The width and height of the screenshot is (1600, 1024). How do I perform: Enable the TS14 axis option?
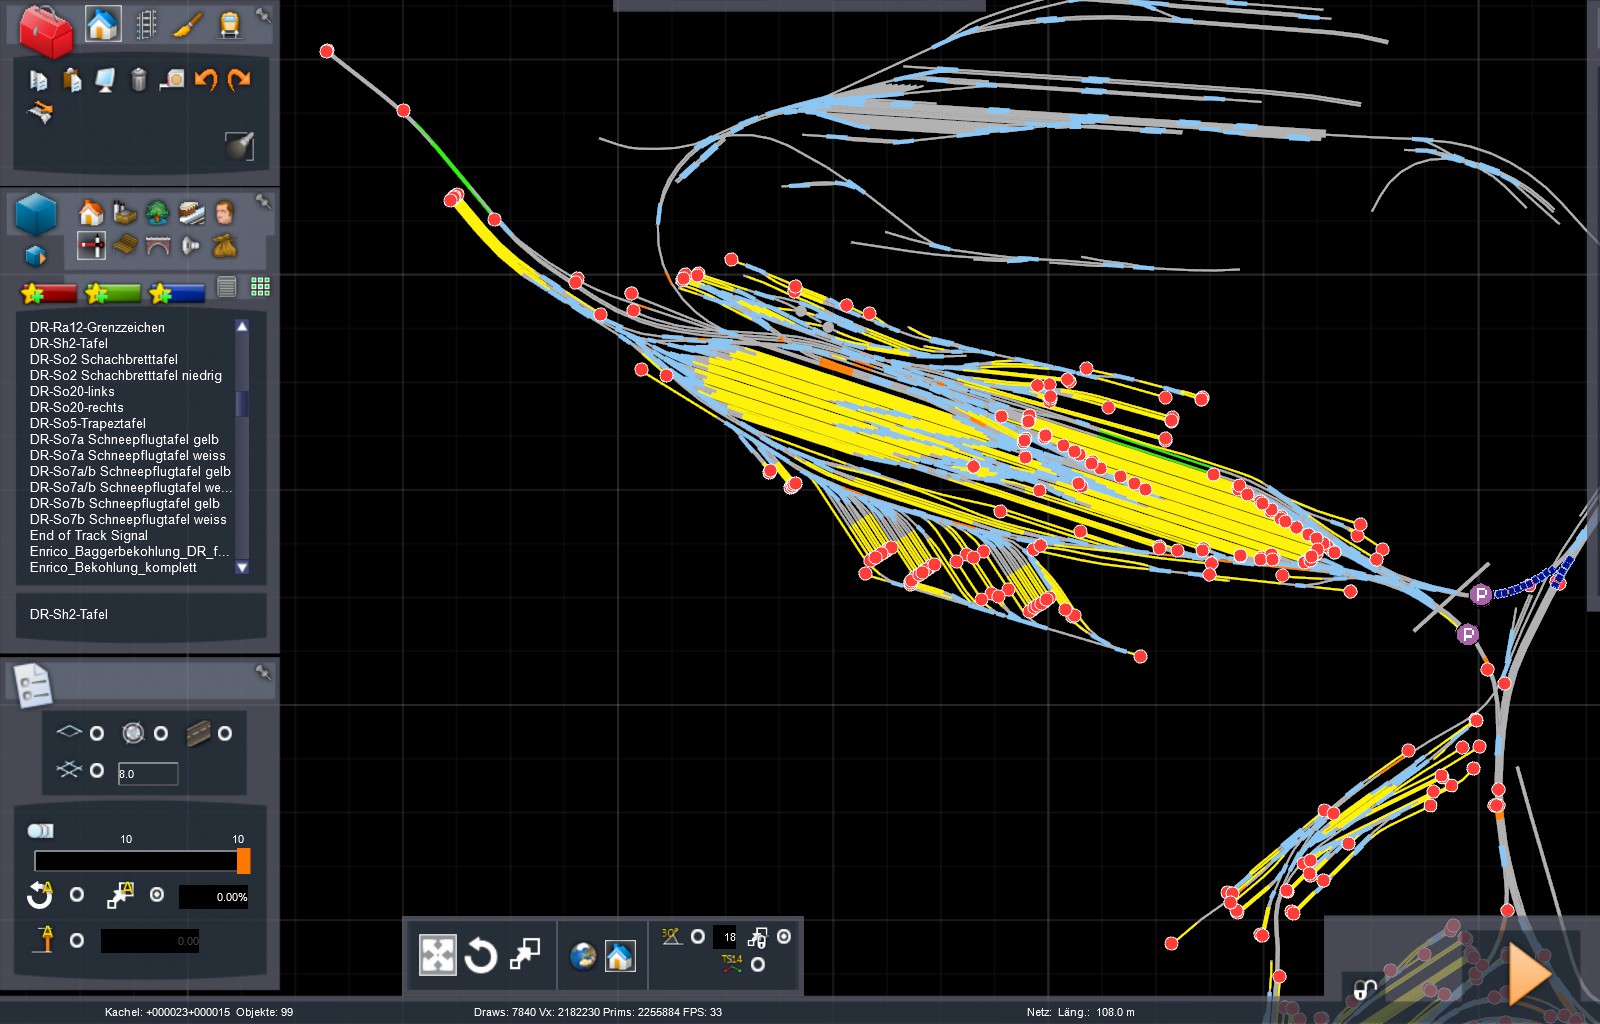point(758,964)
